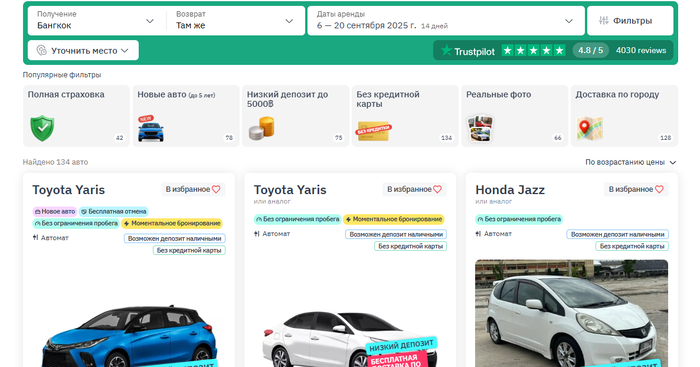Click the Популярные фильтры heading
Screen dimensions: 700x367
[x=62, y=75]
